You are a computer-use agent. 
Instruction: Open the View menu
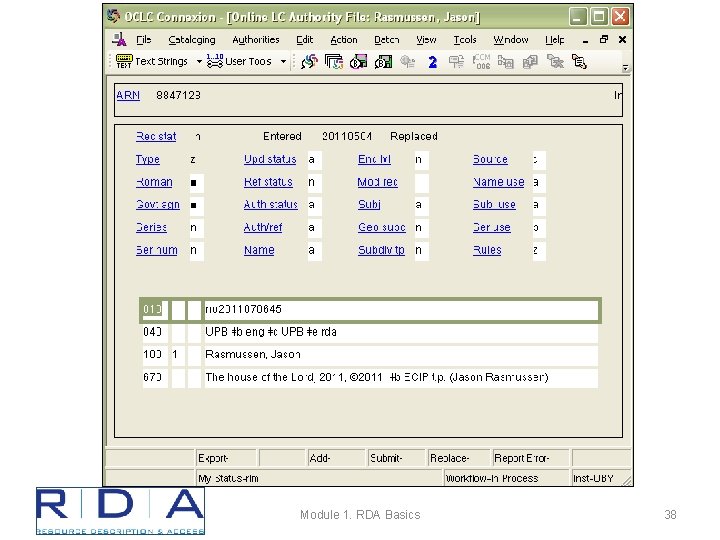[x=426, y=40]
